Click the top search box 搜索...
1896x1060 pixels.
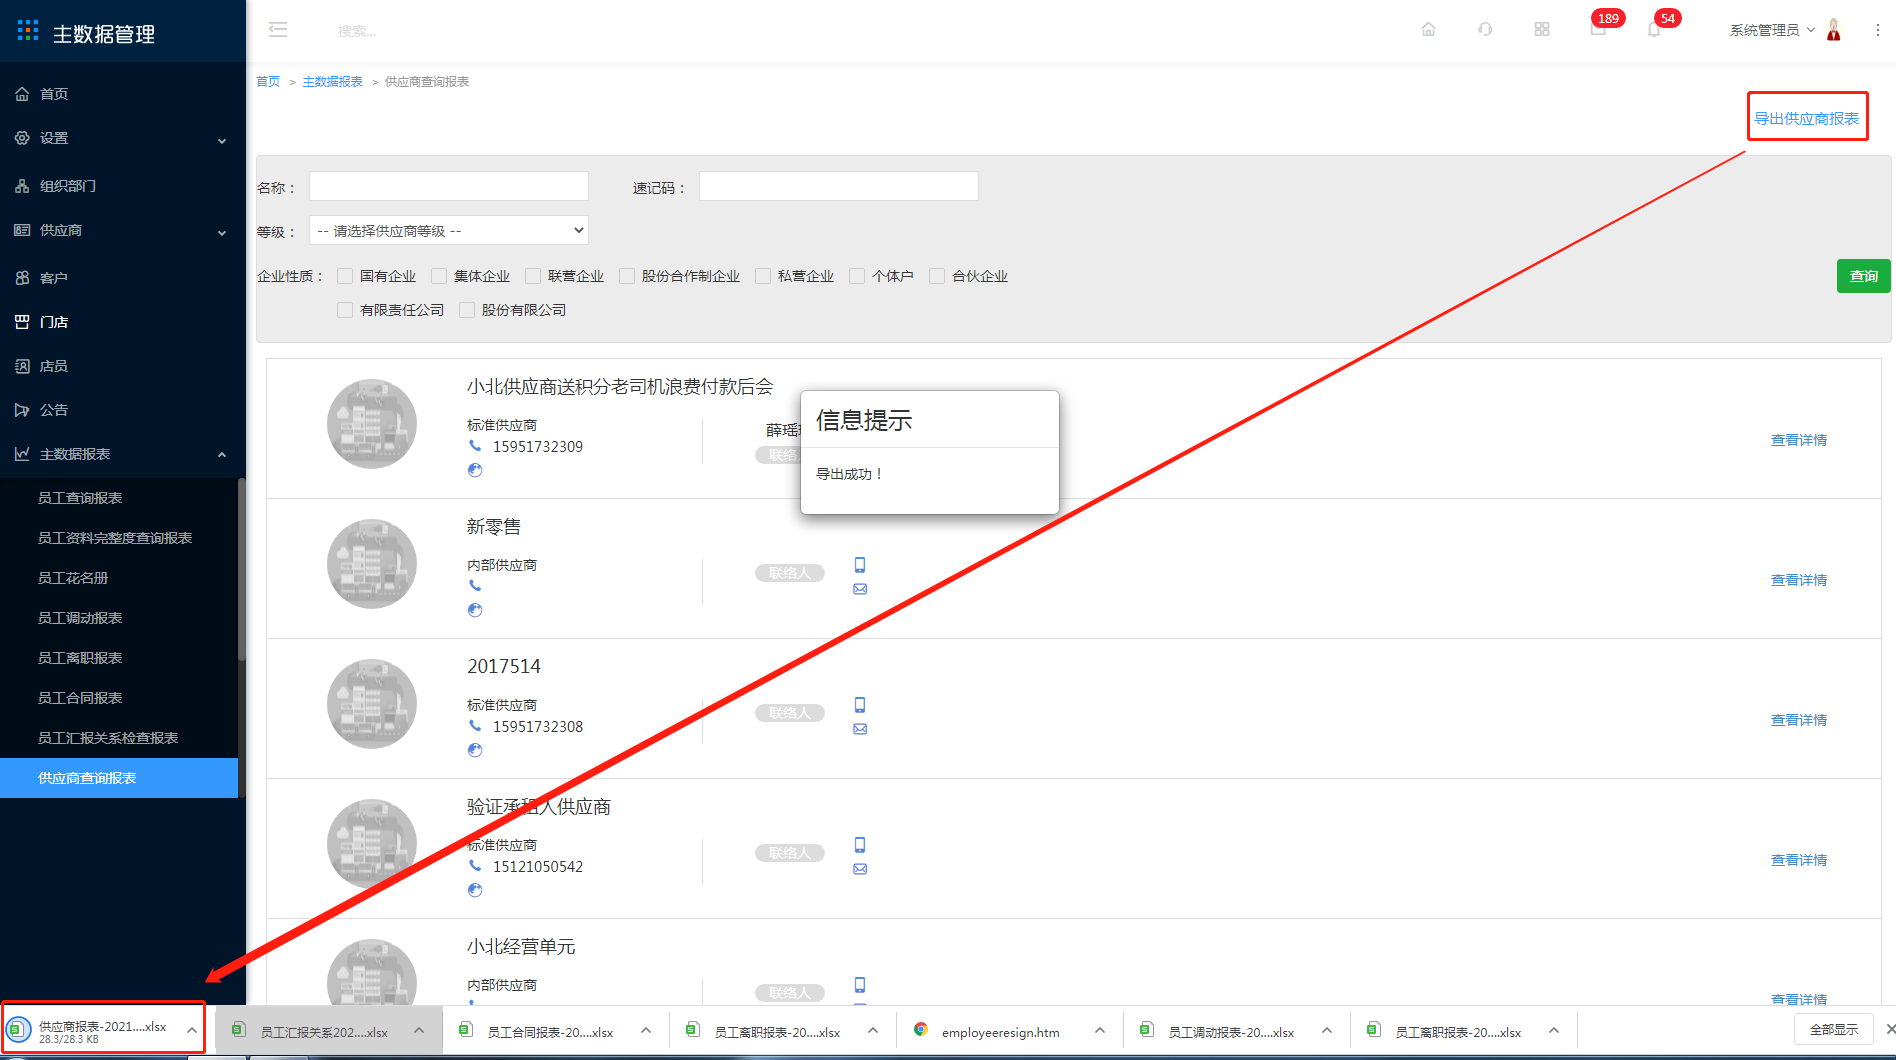click(x=357, y=31)
